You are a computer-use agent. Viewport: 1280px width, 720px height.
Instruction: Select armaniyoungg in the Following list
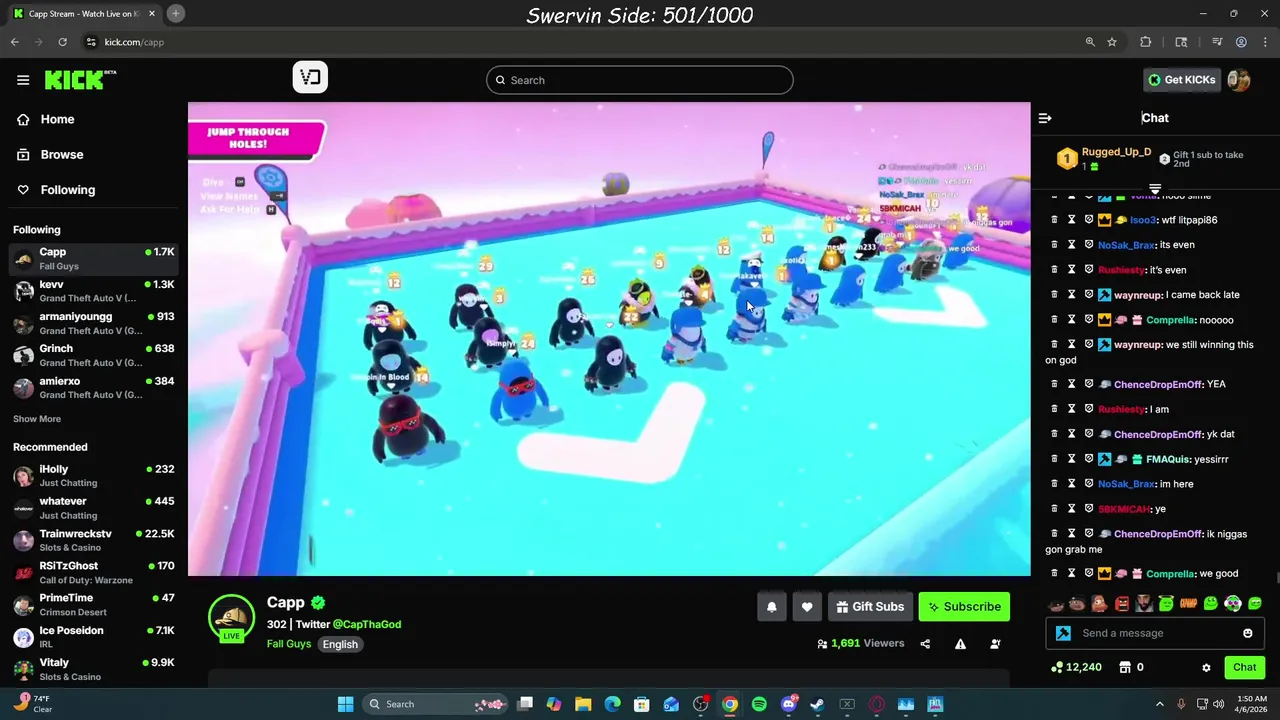coord(94,323)
